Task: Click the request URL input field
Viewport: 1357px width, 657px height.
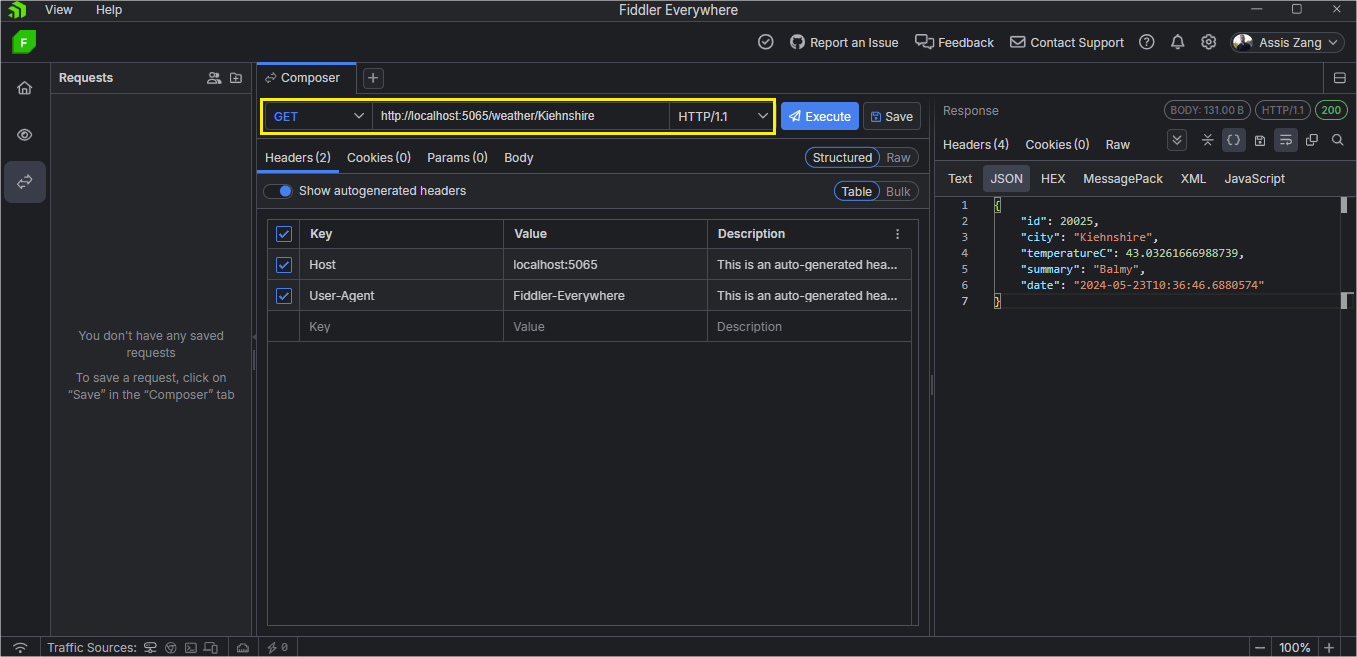Action: coord(520,116)
